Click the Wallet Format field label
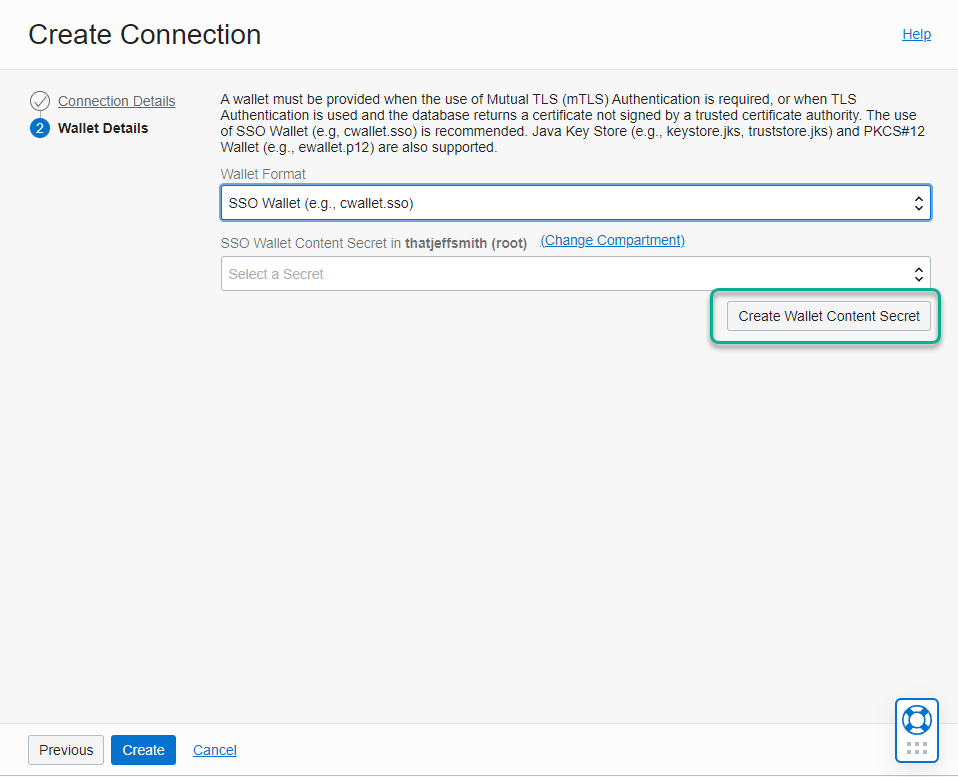The height and width of the screenshot is (777, 958). pos(263,174)
